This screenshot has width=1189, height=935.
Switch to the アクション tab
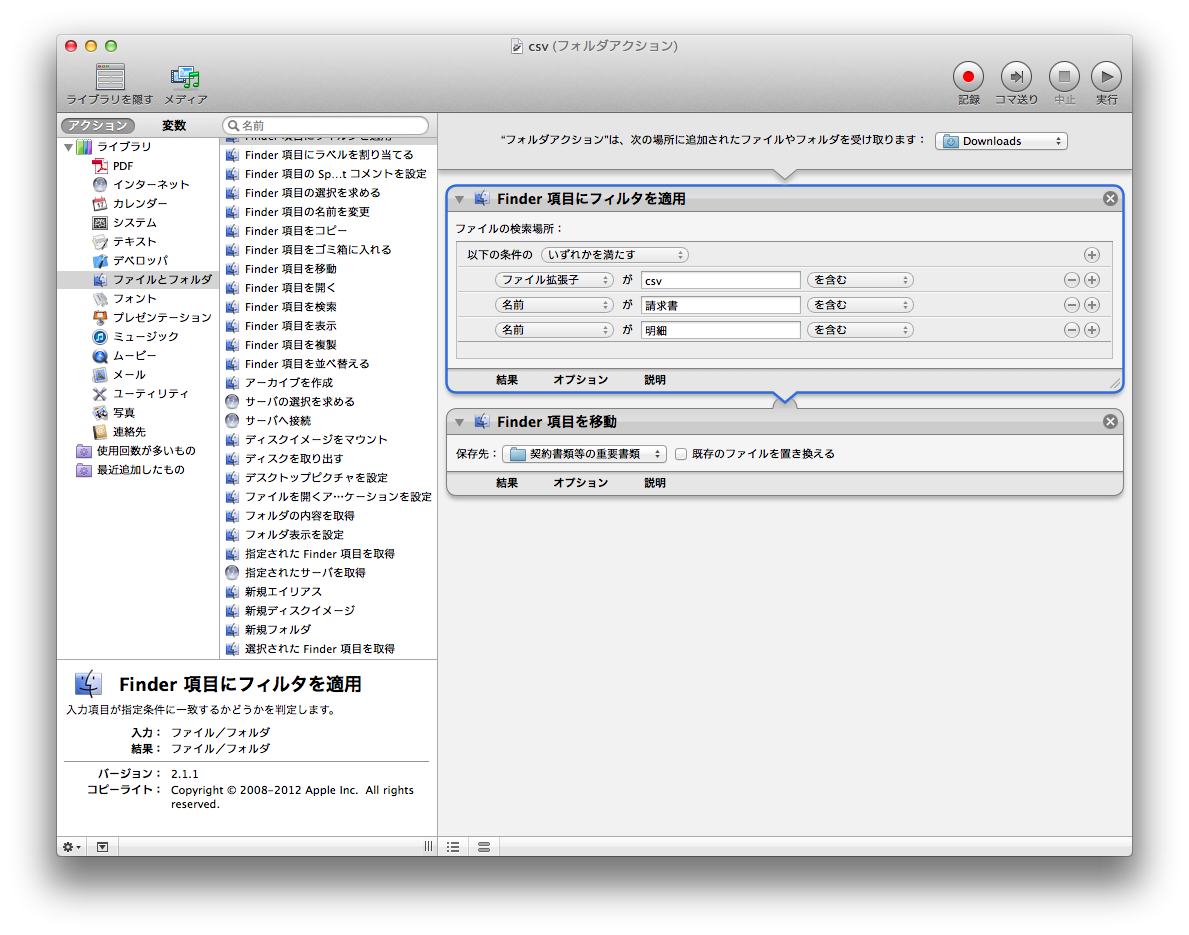coord(97,126)
